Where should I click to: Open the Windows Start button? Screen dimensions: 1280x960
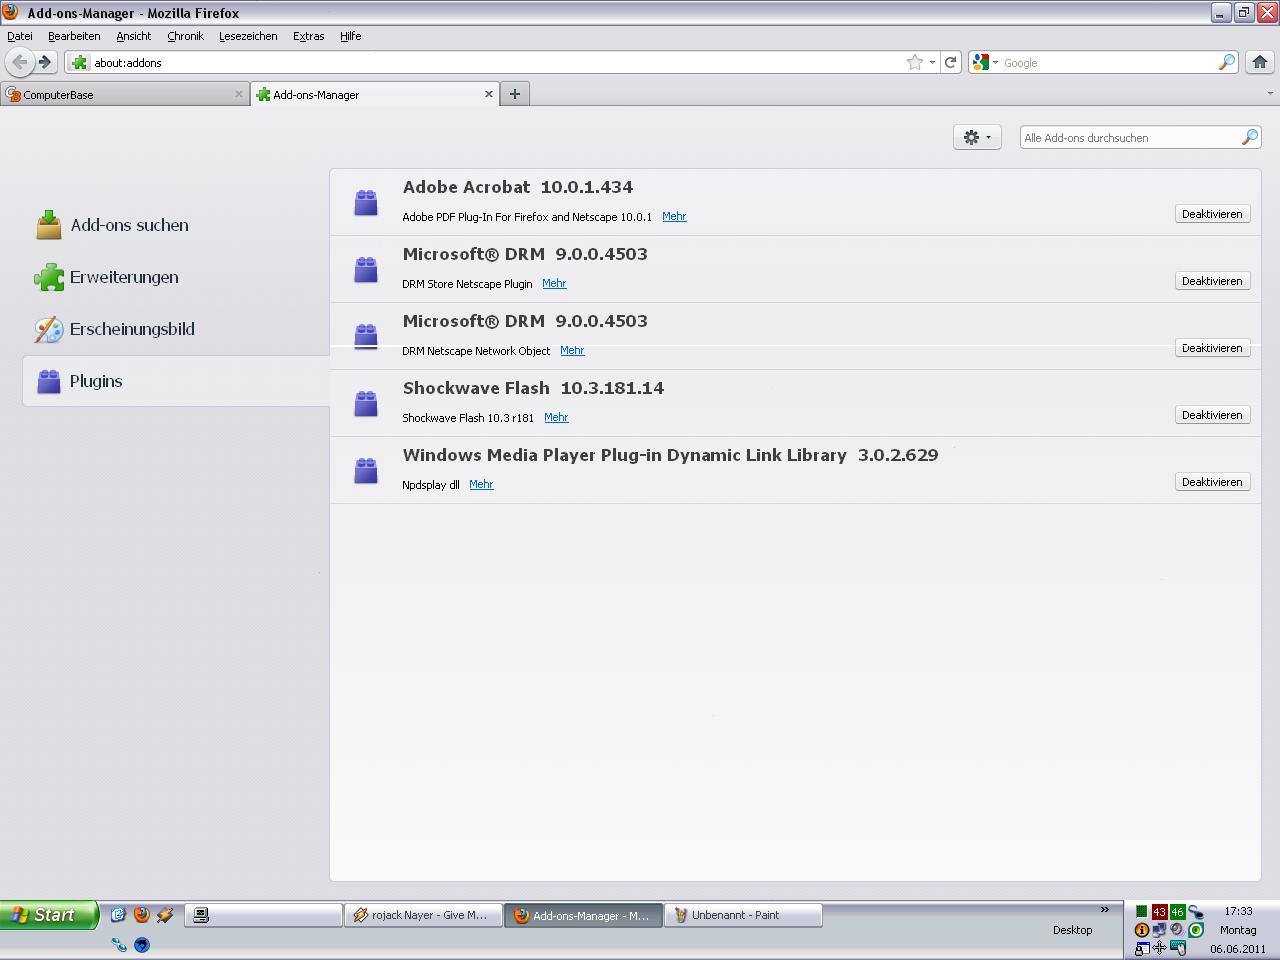[49, 914]
